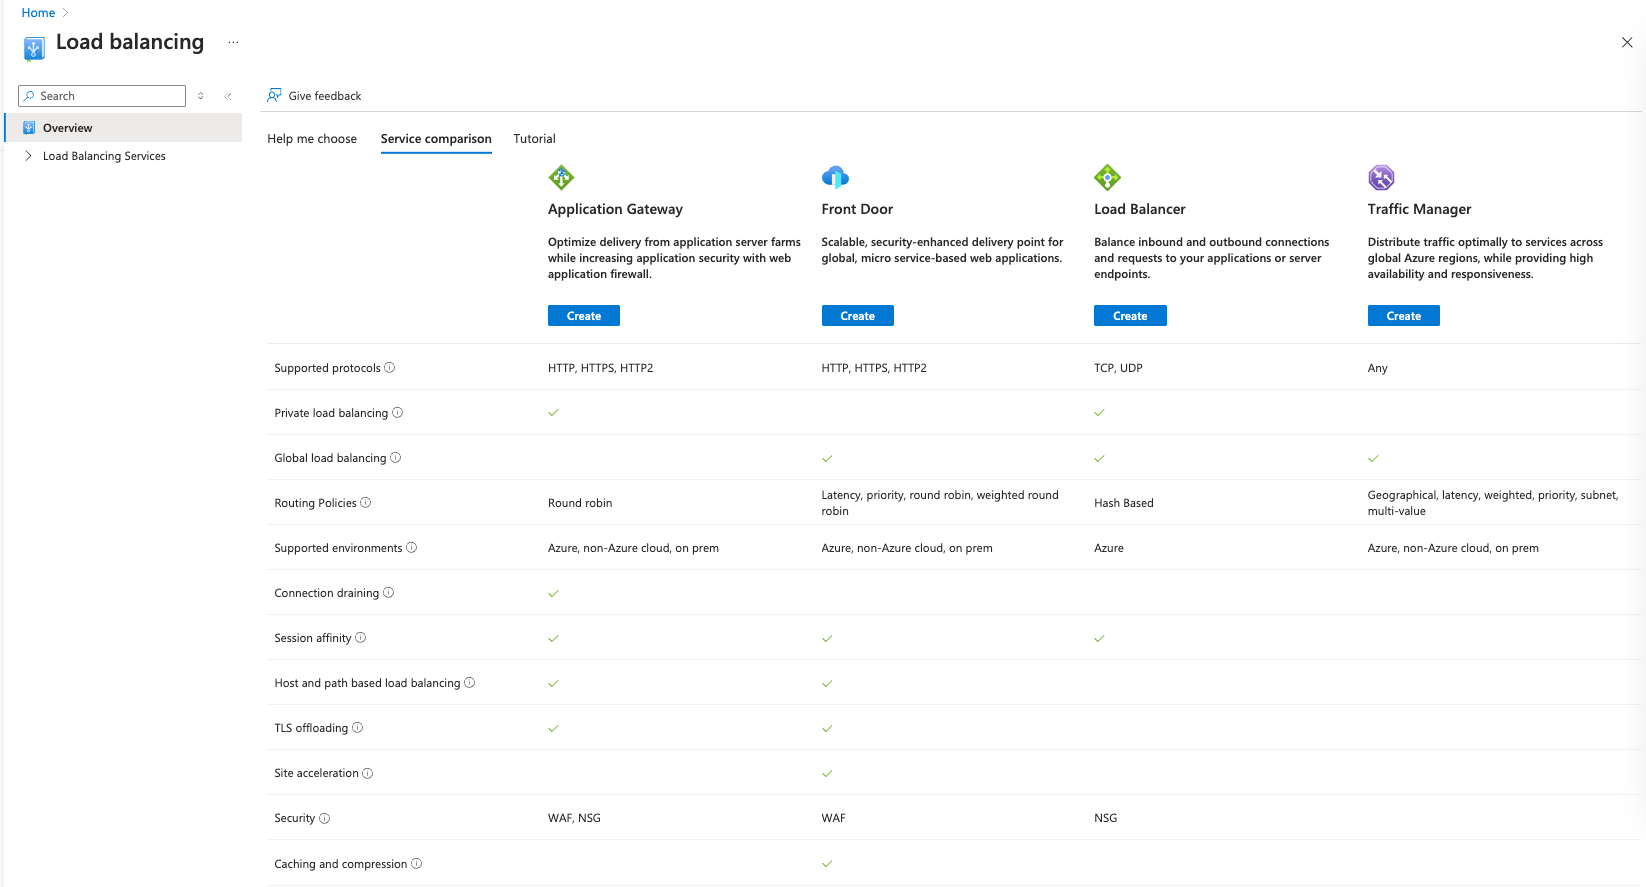
Task: Click the Front Door cloud icon
Action: coord(835,178)
